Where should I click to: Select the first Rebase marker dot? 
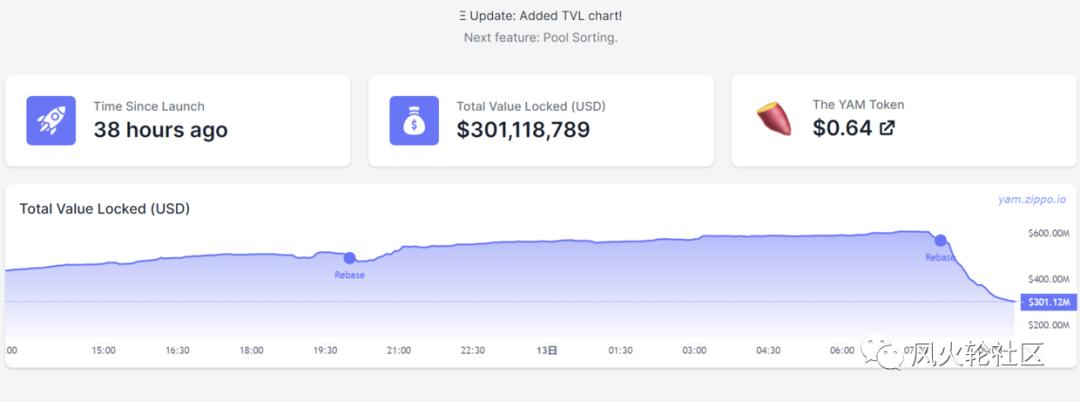349,258
